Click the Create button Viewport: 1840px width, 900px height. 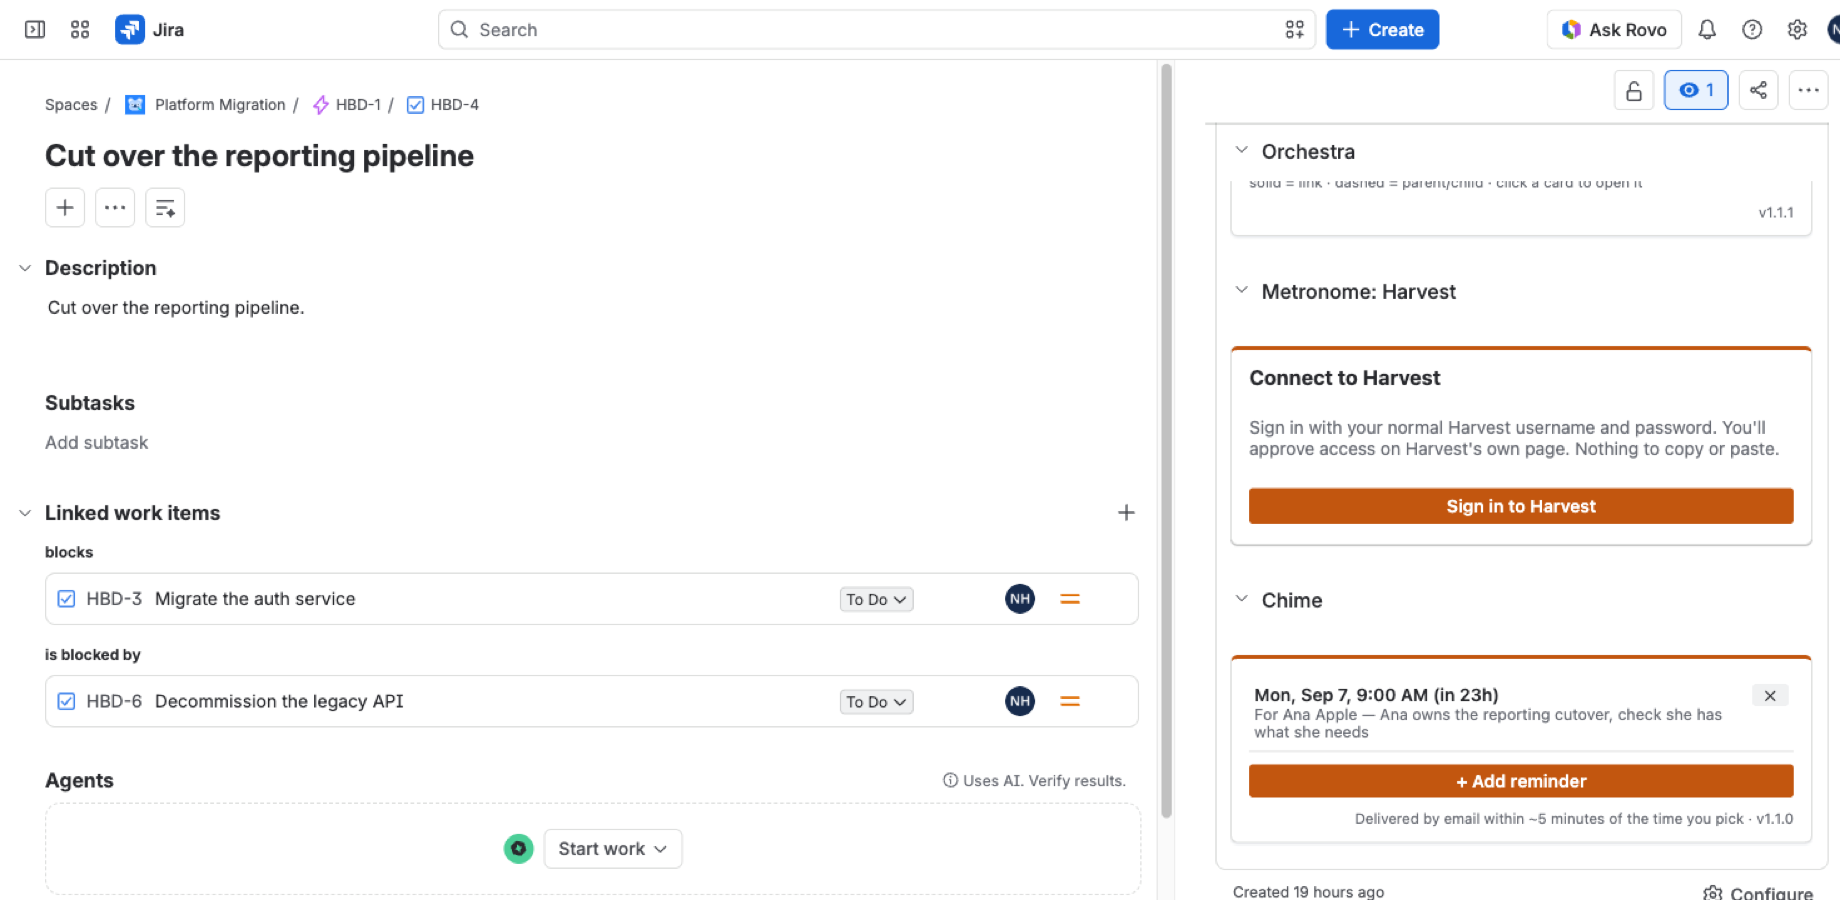point(1382,30)
